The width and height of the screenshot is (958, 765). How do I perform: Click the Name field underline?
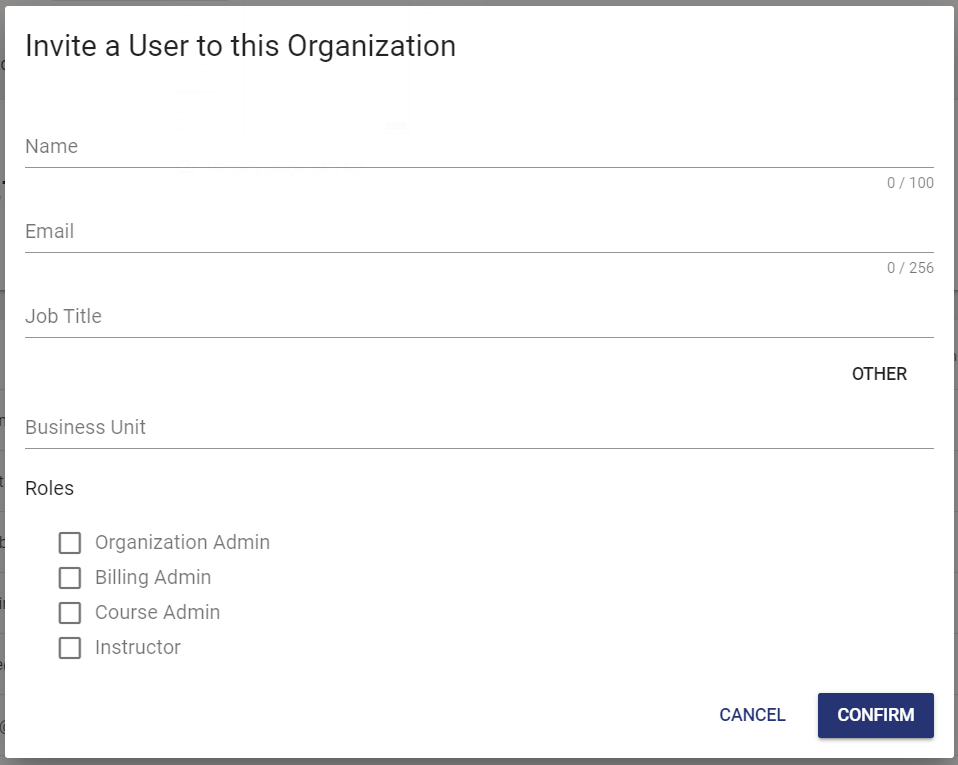[479, 165]
